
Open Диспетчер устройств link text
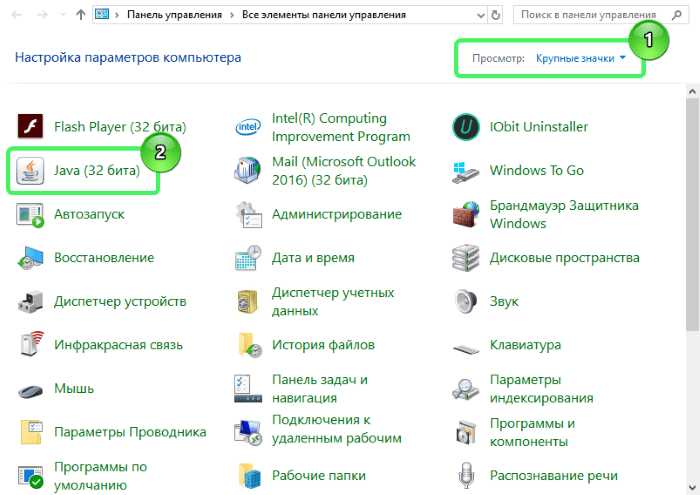(120, 302)
